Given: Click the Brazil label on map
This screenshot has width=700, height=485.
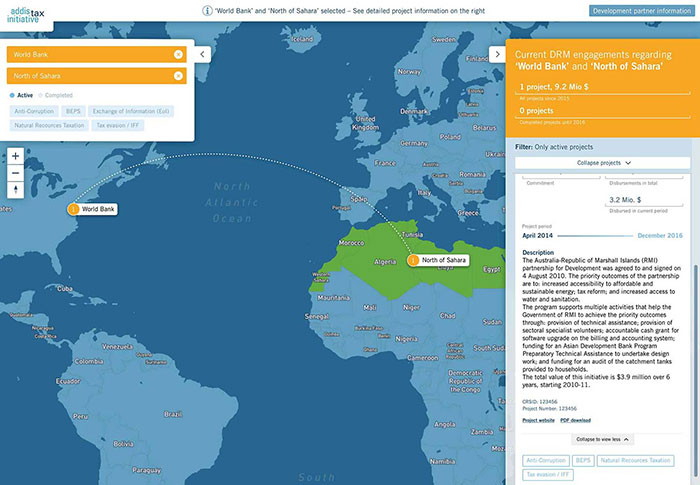Looking at the screenshot, I should click(173, 414).
